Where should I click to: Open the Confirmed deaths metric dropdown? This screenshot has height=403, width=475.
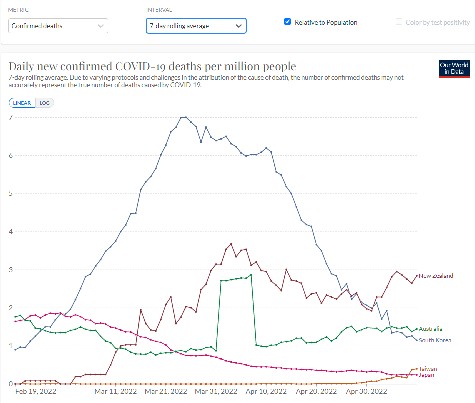coord(58,26)
